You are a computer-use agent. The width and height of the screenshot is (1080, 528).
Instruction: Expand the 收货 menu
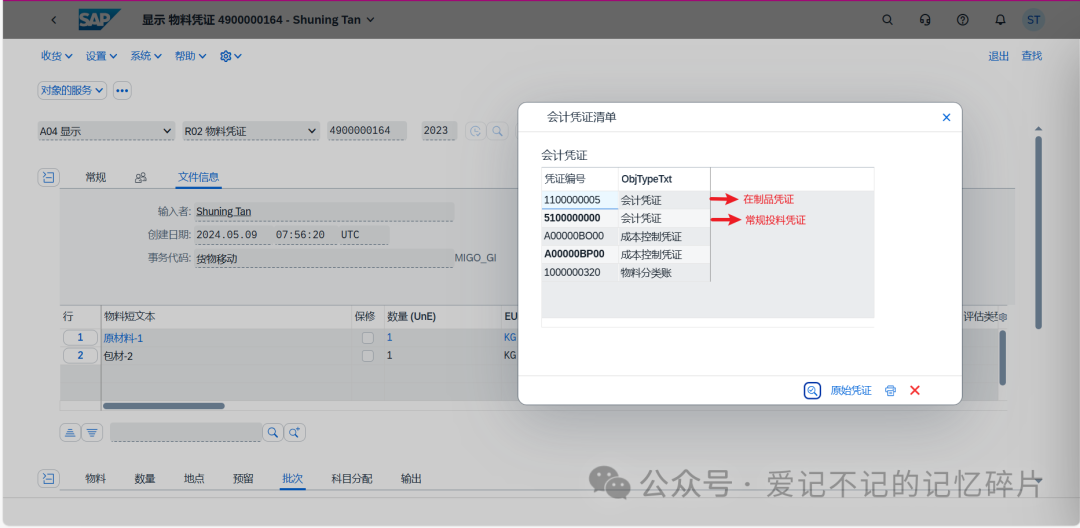[57, 56]
